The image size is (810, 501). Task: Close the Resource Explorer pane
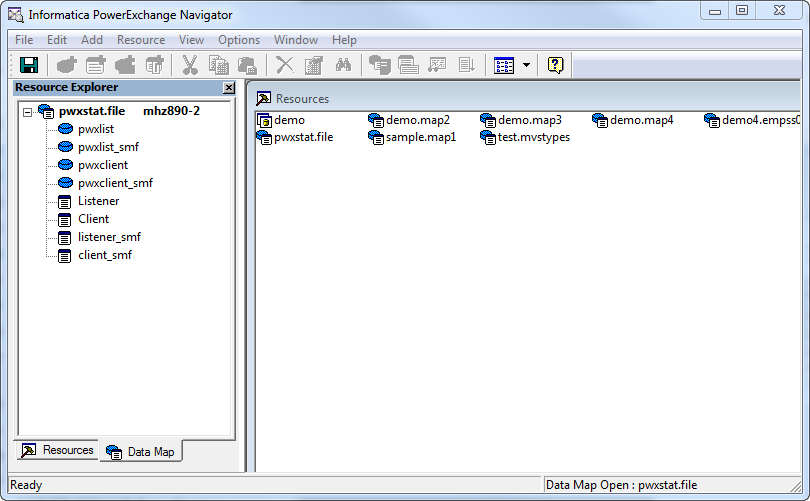click(x=229, y=88)
